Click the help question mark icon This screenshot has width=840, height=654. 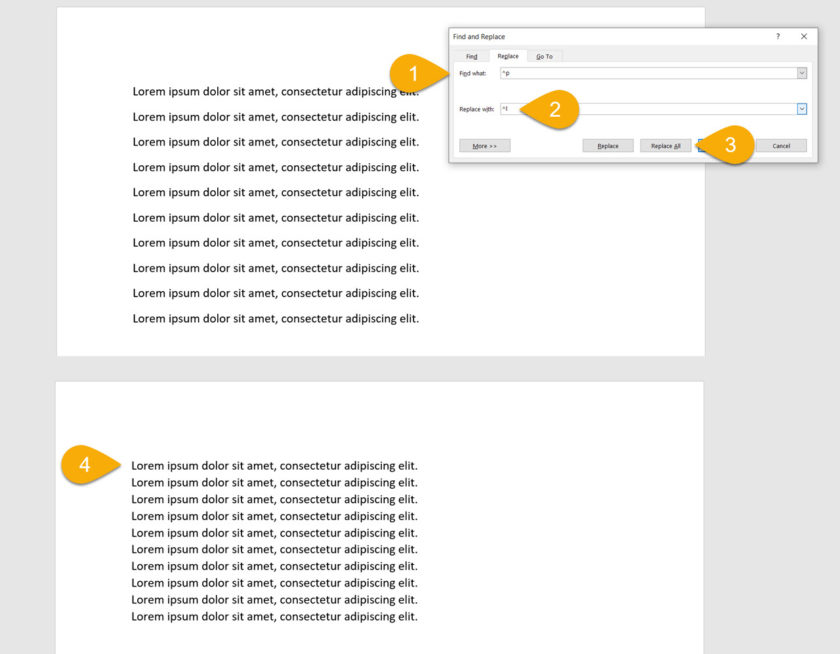coord(777,36)
